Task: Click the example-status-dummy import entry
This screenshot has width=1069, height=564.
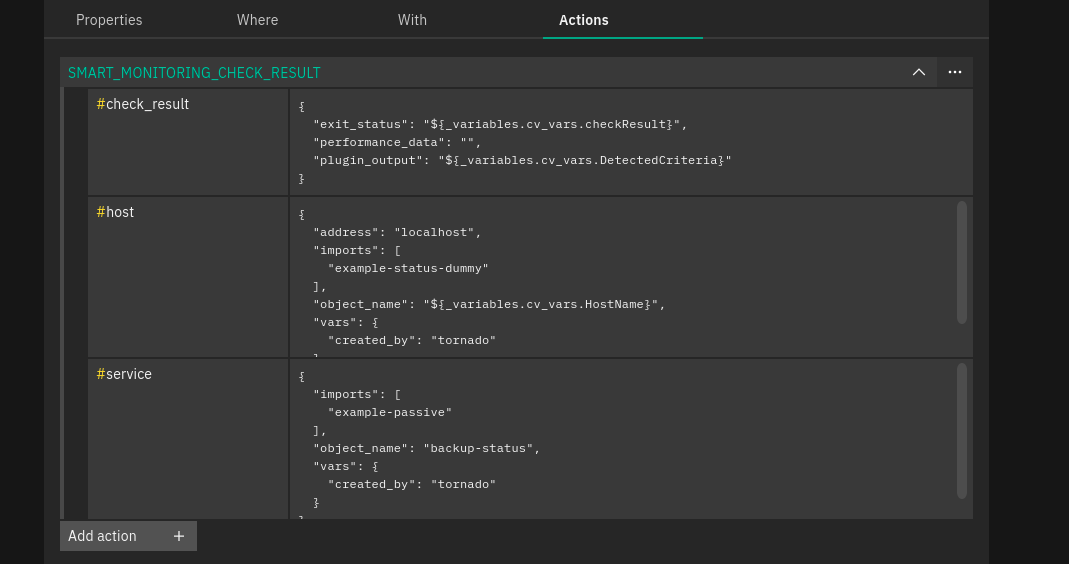Action: click(x=408, y=268)
